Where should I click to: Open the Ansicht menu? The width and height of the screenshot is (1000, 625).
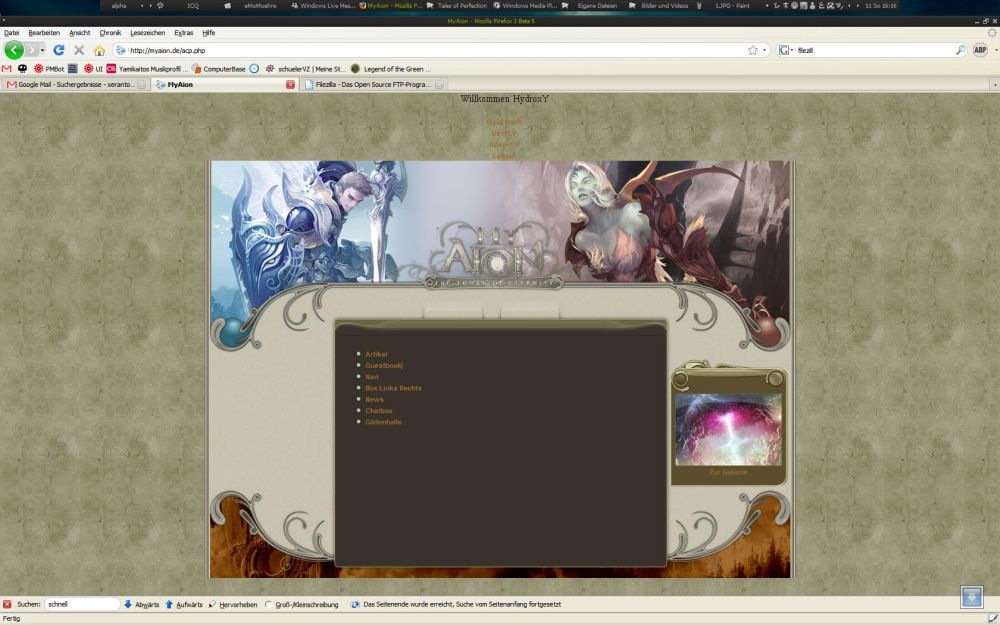pos(80,33)
